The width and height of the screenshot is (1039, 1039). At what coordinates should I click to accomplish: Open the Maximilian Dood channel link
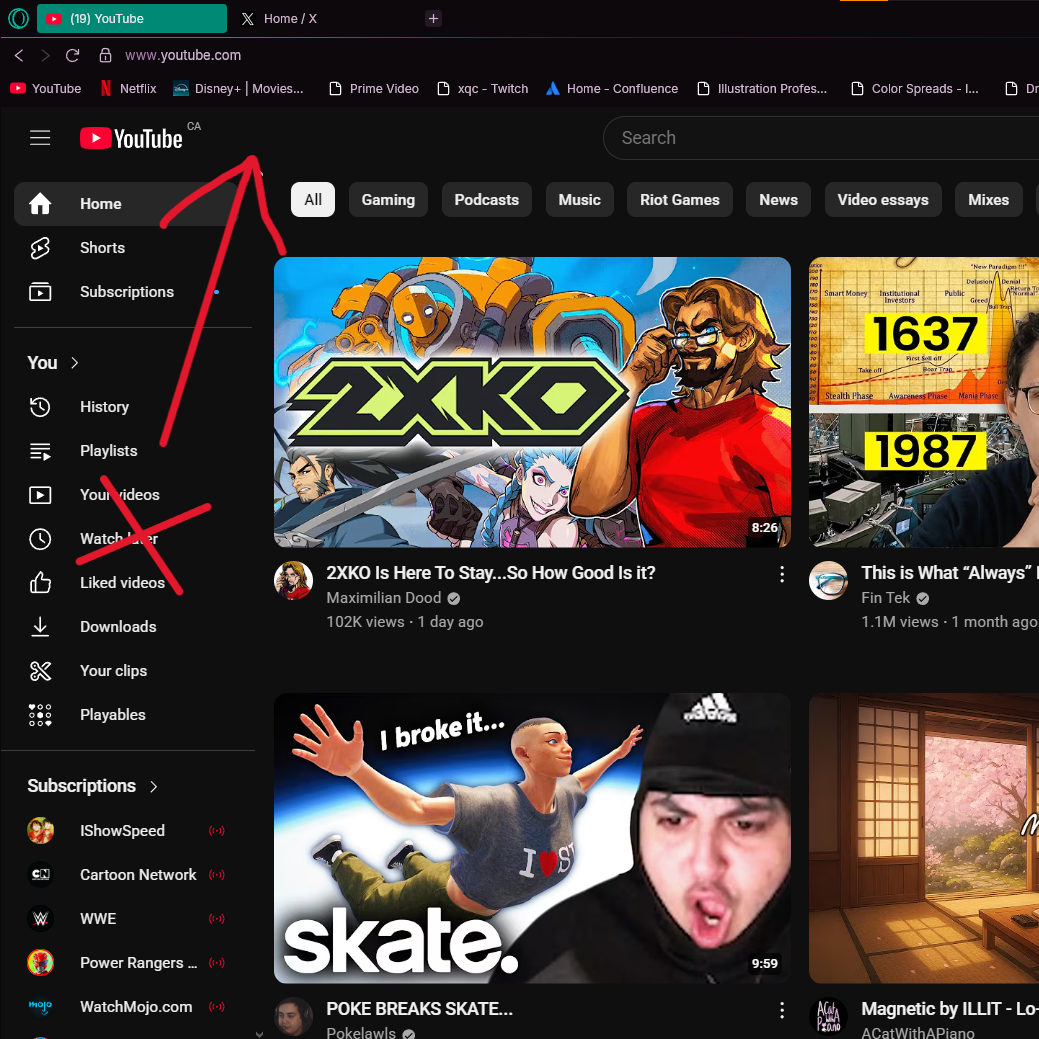(x=383, y=598)
